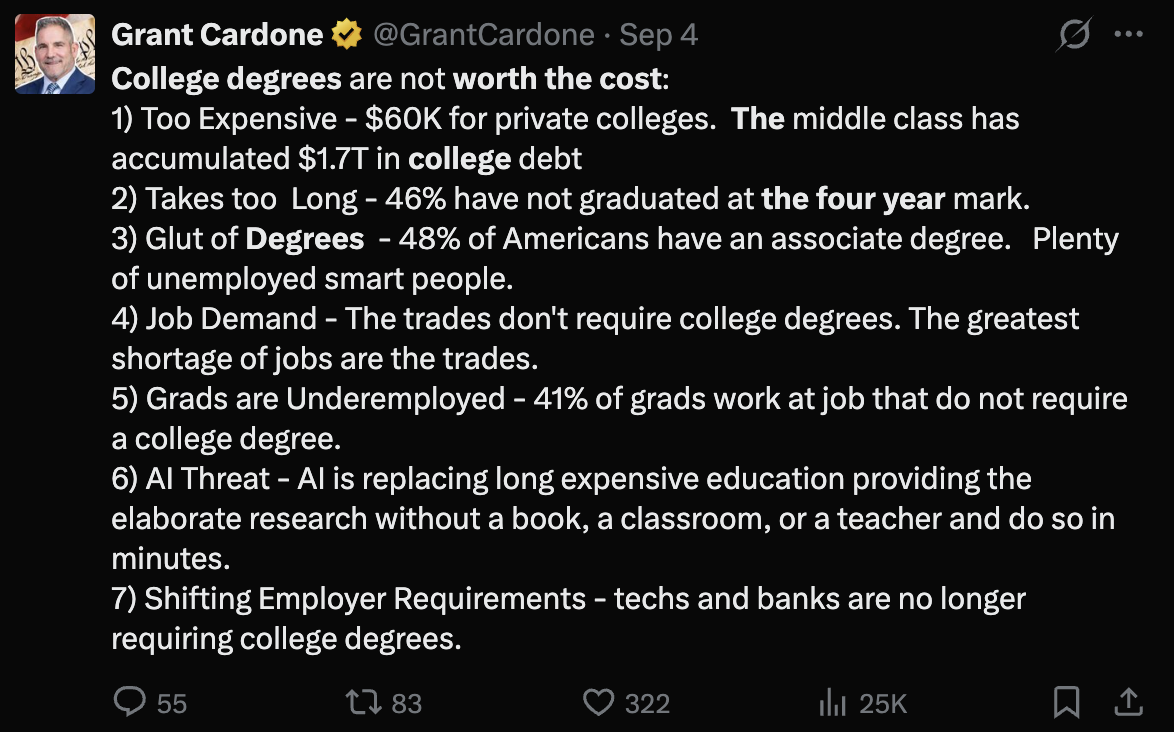Click the 55 replies count
1174x732 pixels.
pos(171,703)
